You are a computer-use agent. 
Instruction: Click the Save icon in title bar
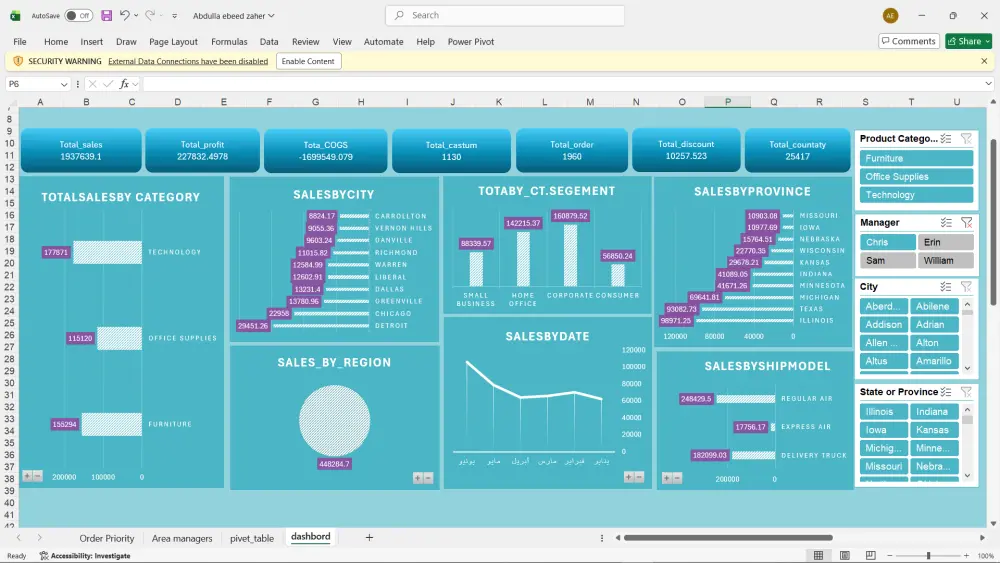[107, 15]
